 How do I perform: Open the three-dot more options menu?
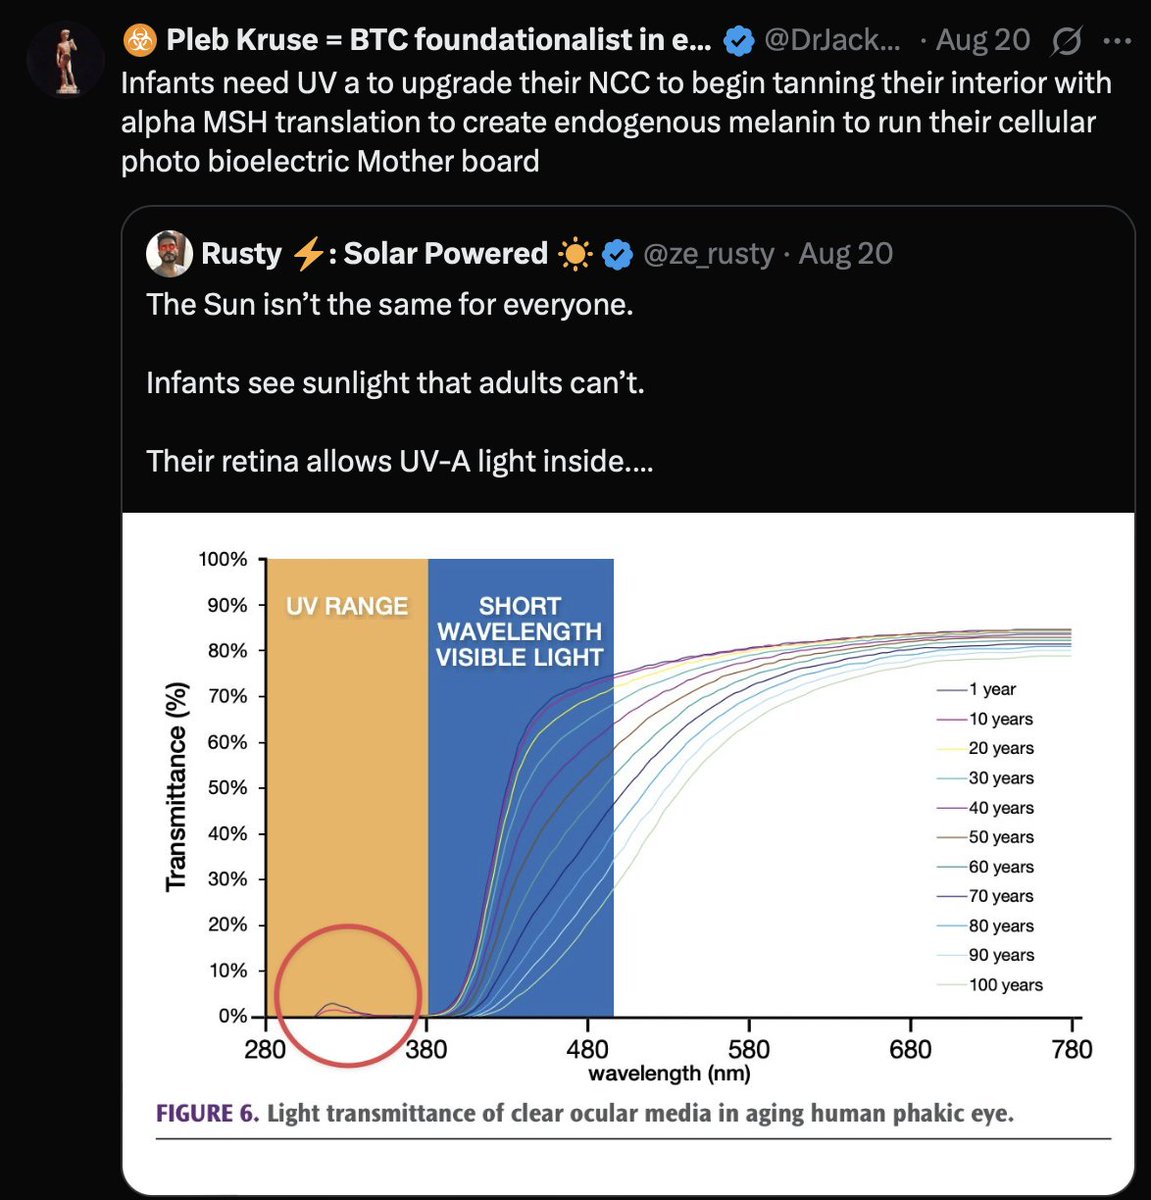click(x=1116, y=41)
